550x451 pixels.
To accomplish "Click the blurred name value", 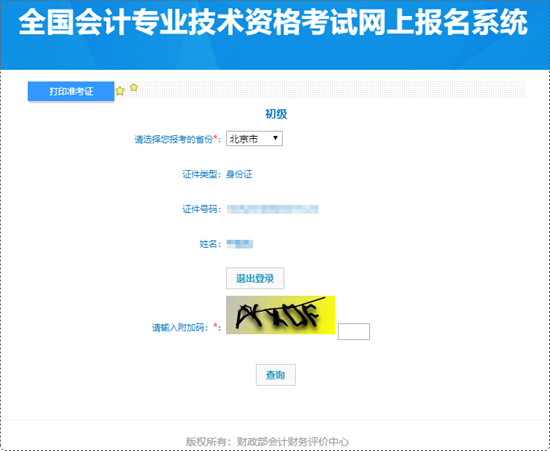I will coord(240,244).
